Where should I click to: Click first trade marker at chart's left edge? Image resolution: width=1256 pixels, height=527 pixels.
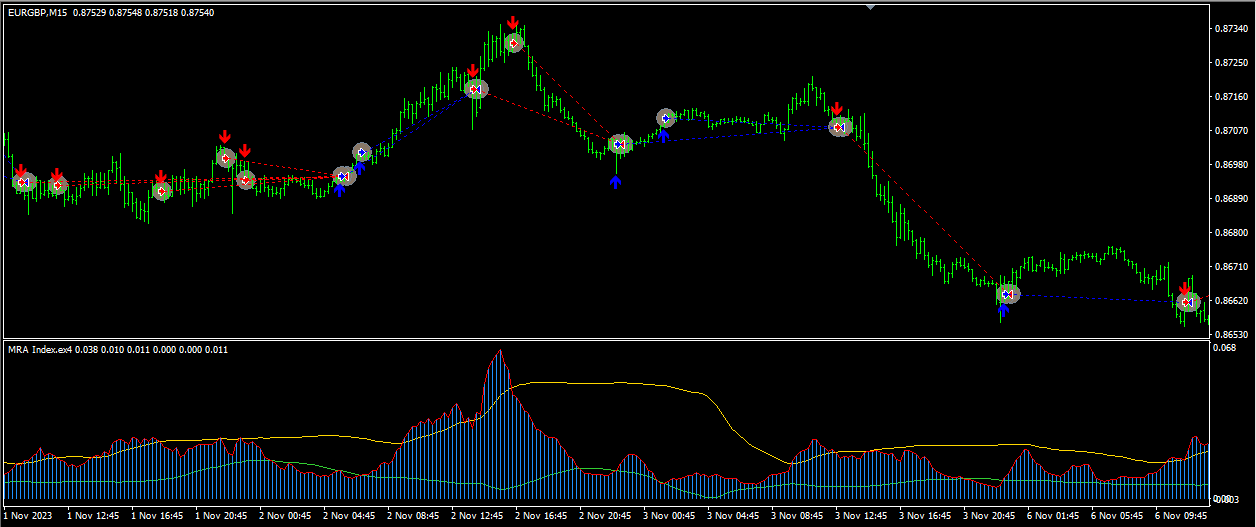tap(24, 182)
